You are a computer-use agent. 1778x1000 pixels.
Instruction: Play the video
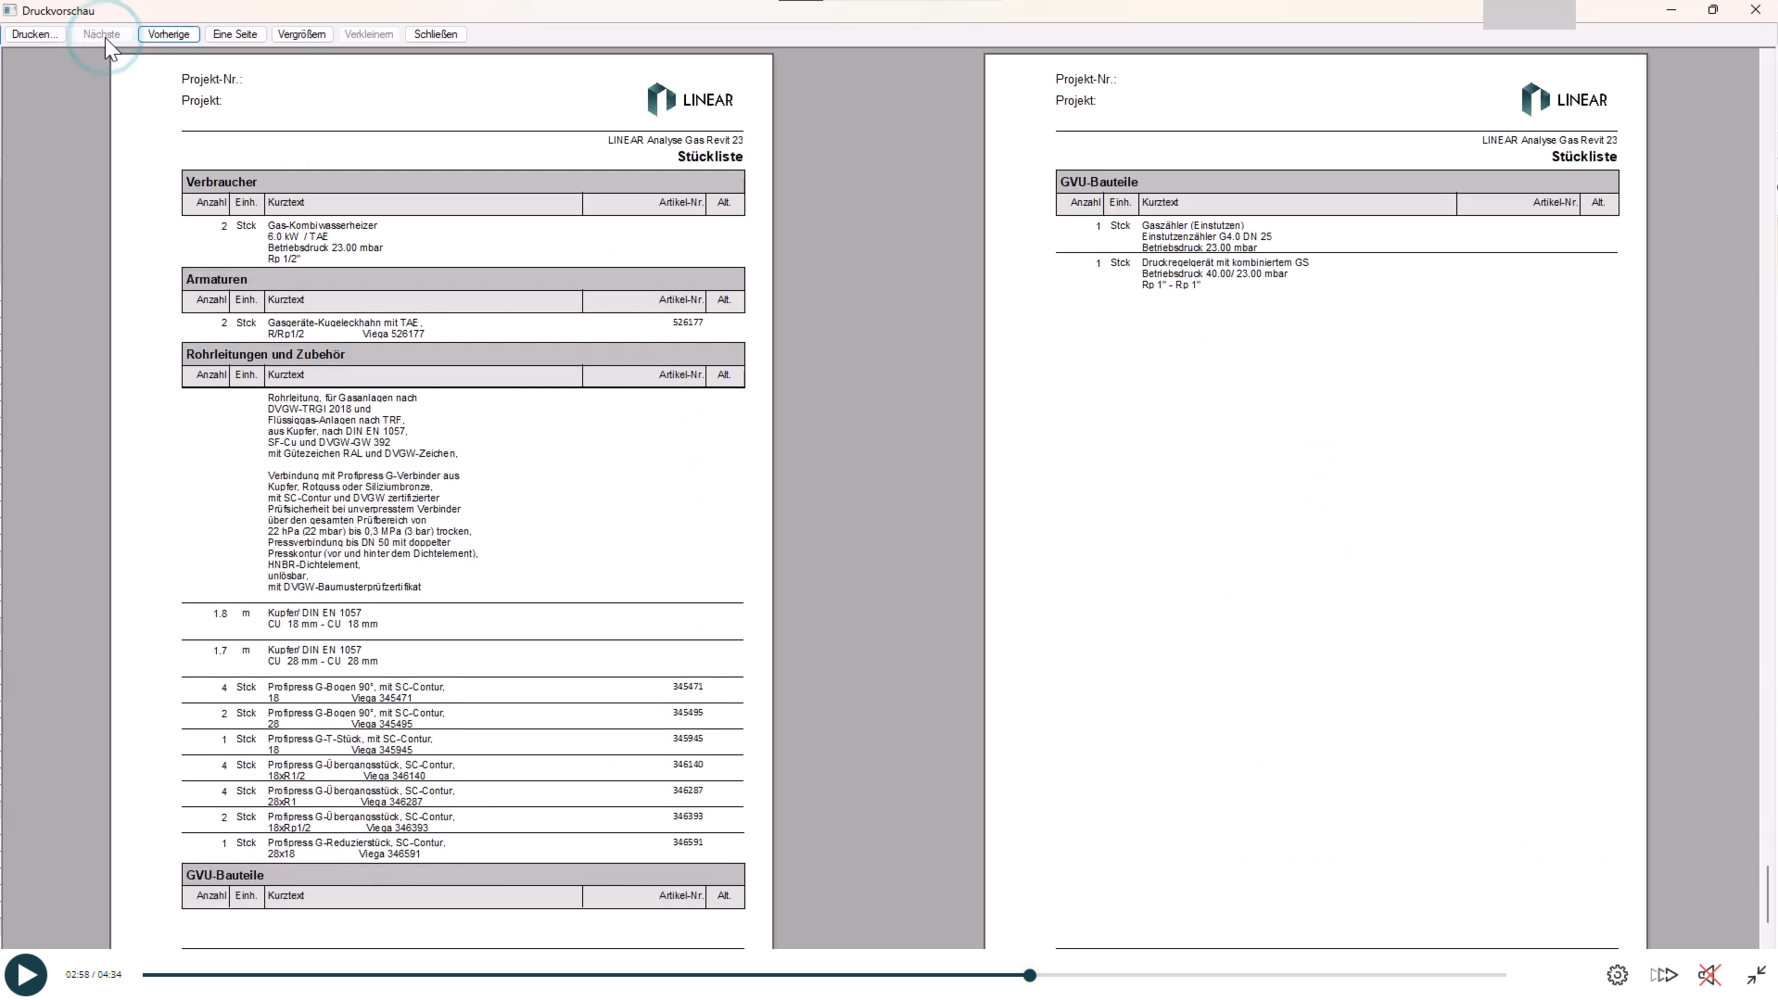tap(26, 975)
